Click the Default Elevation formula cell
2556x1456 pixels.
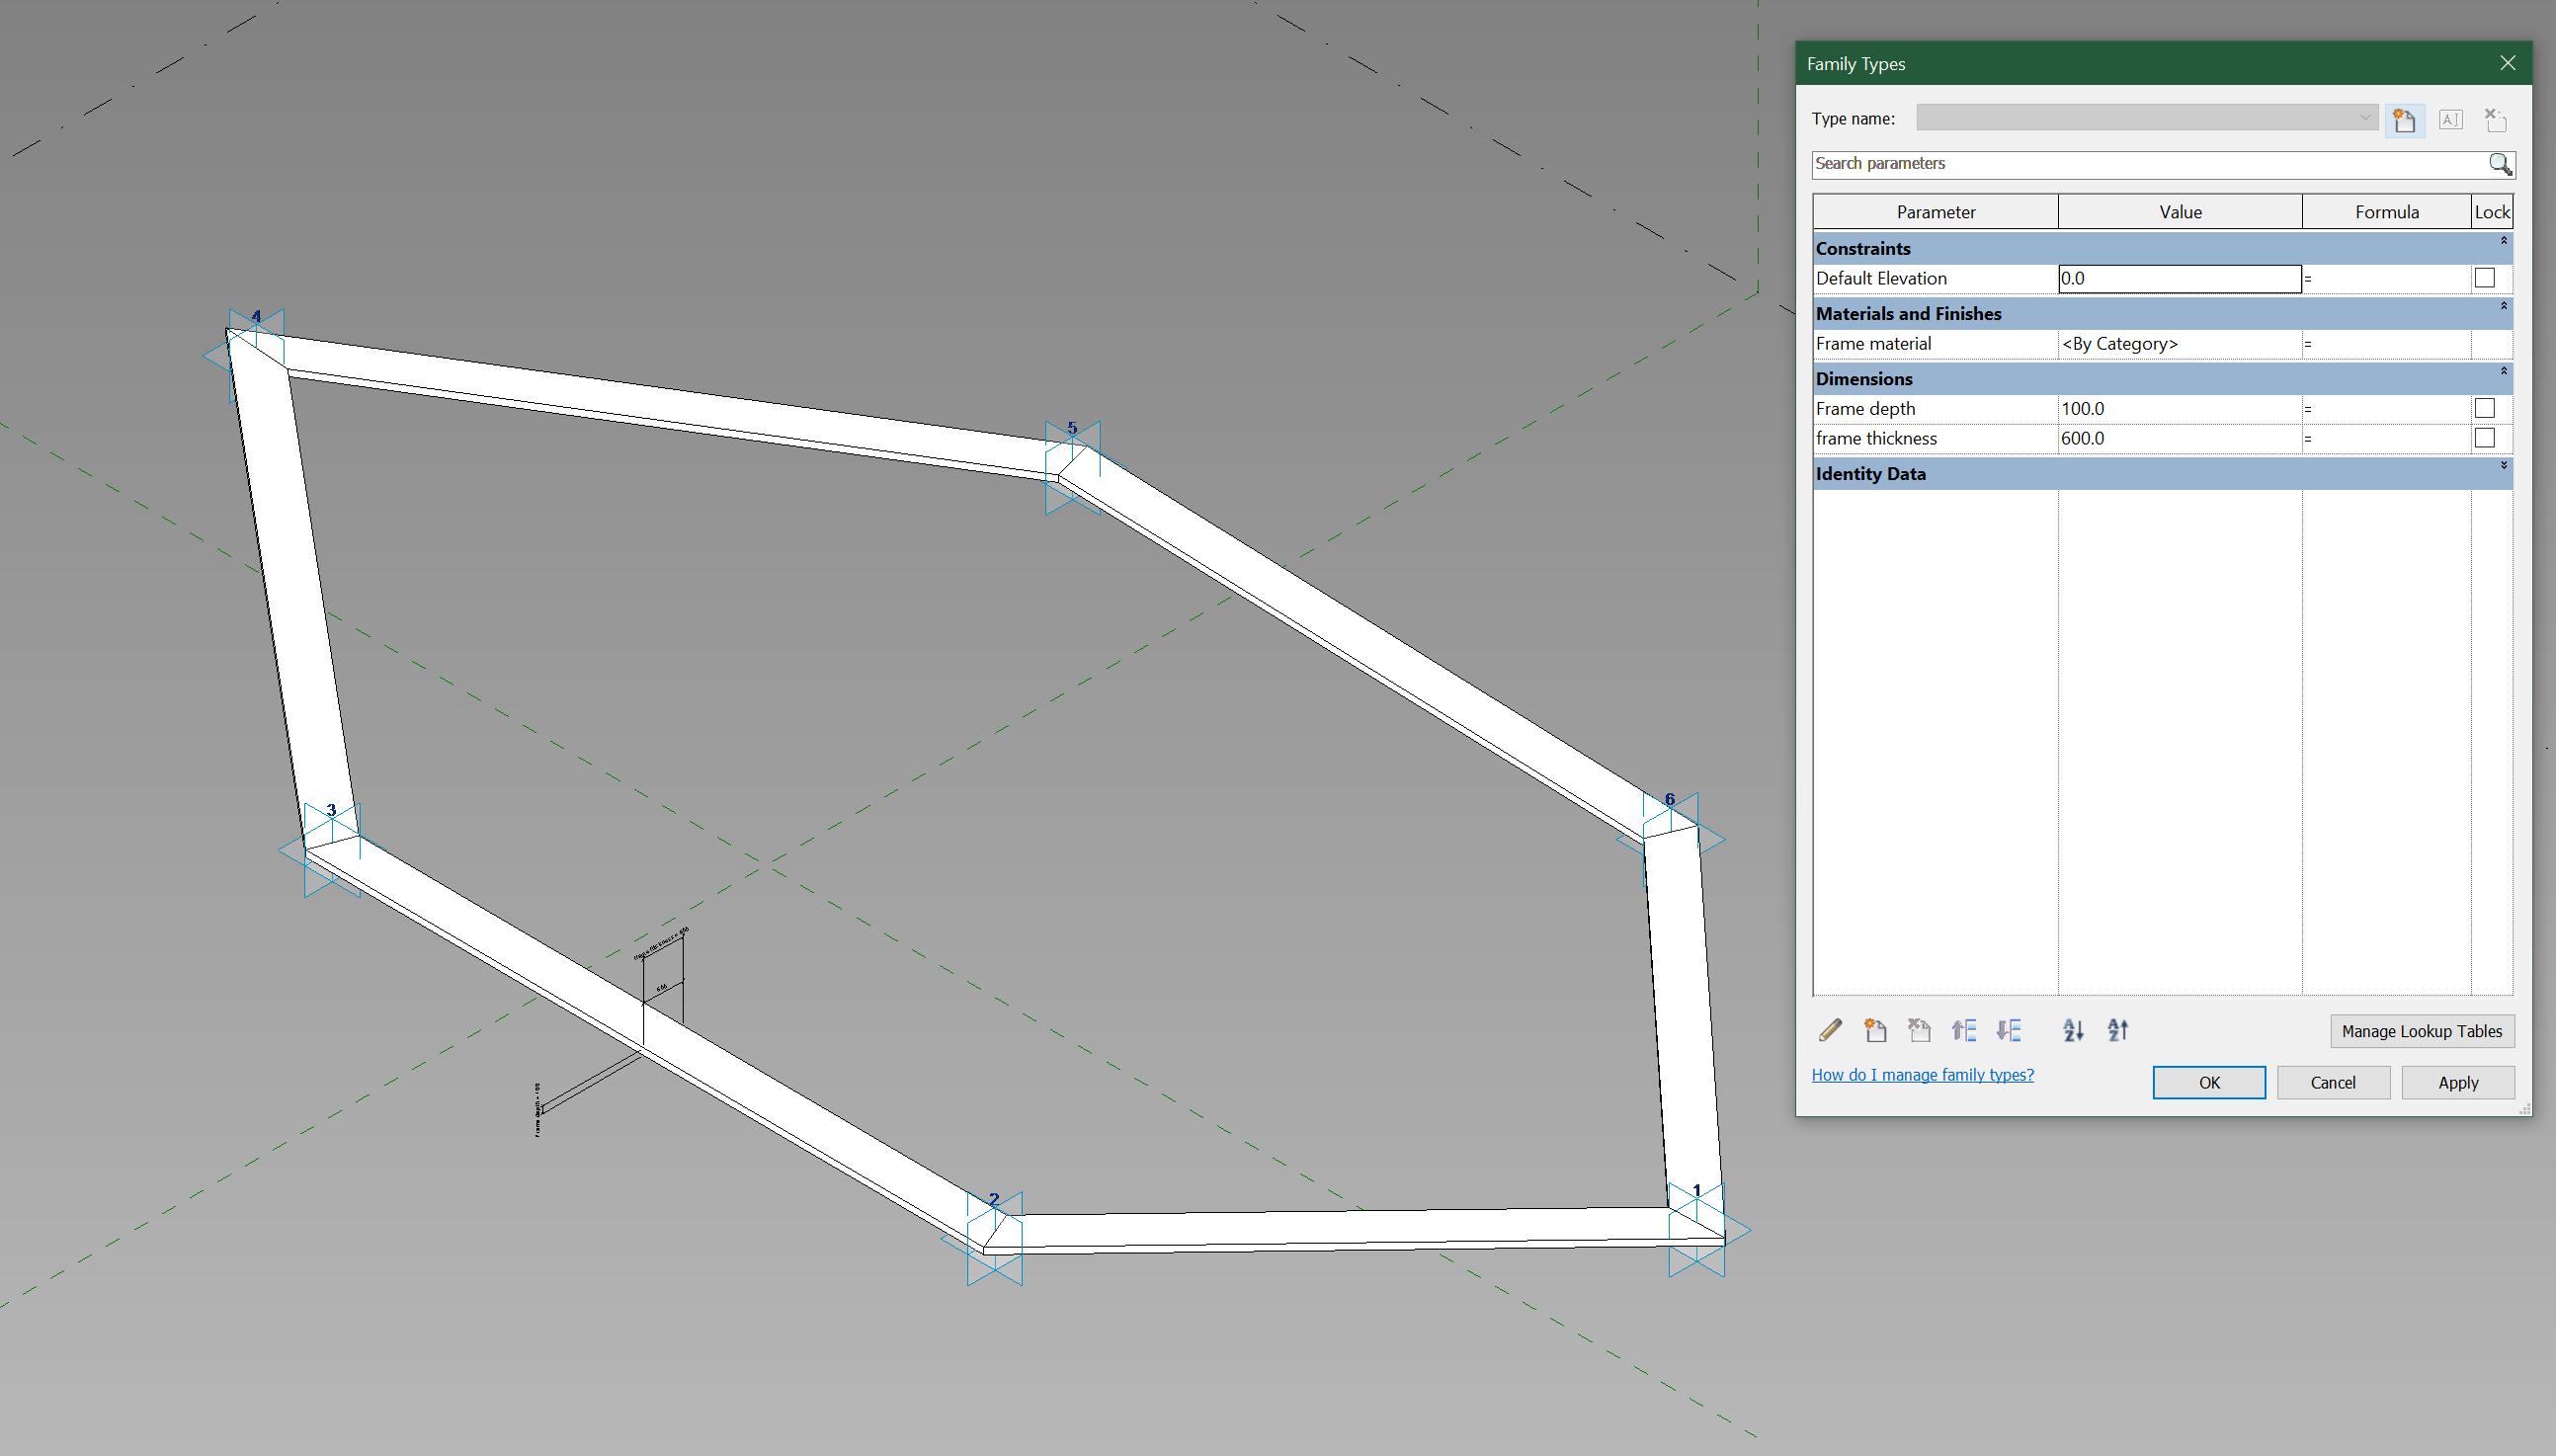2387,279
